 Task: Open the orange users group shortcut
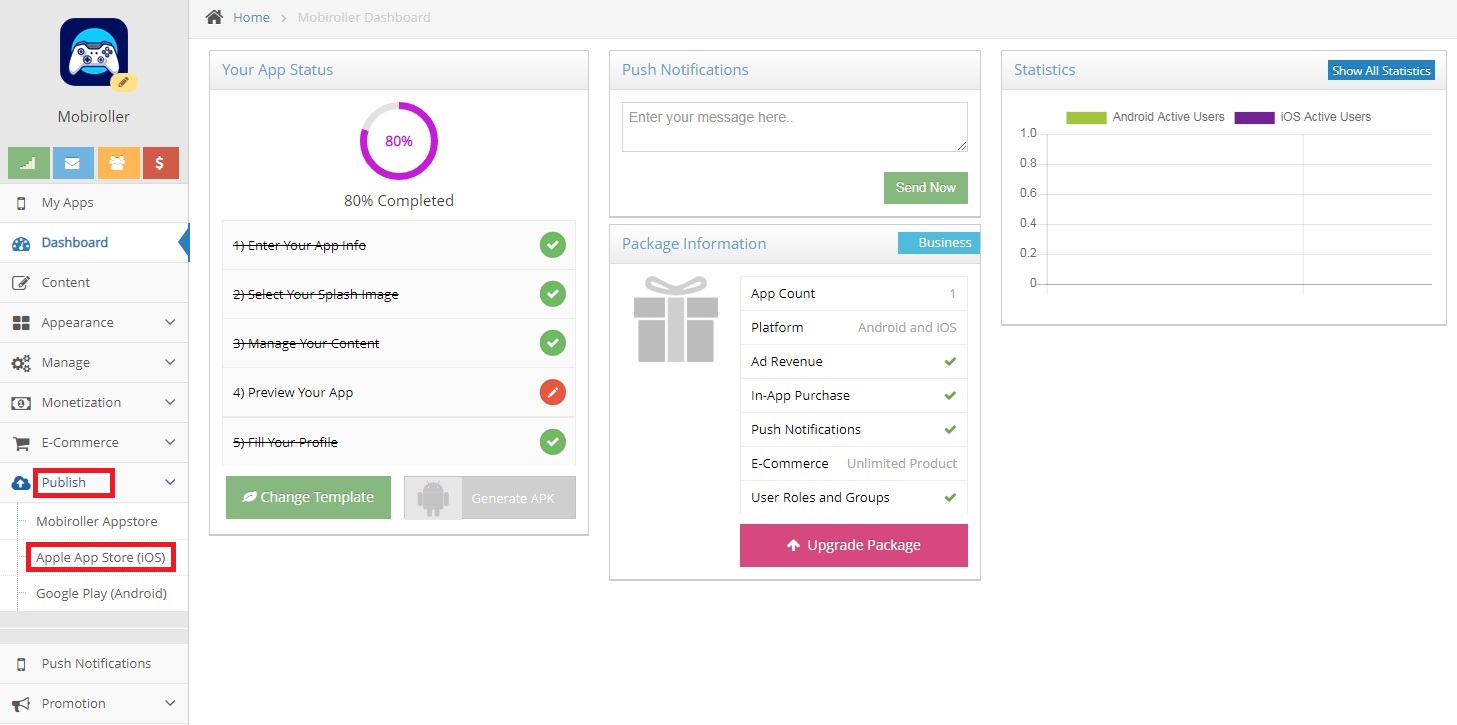[118, 163]
